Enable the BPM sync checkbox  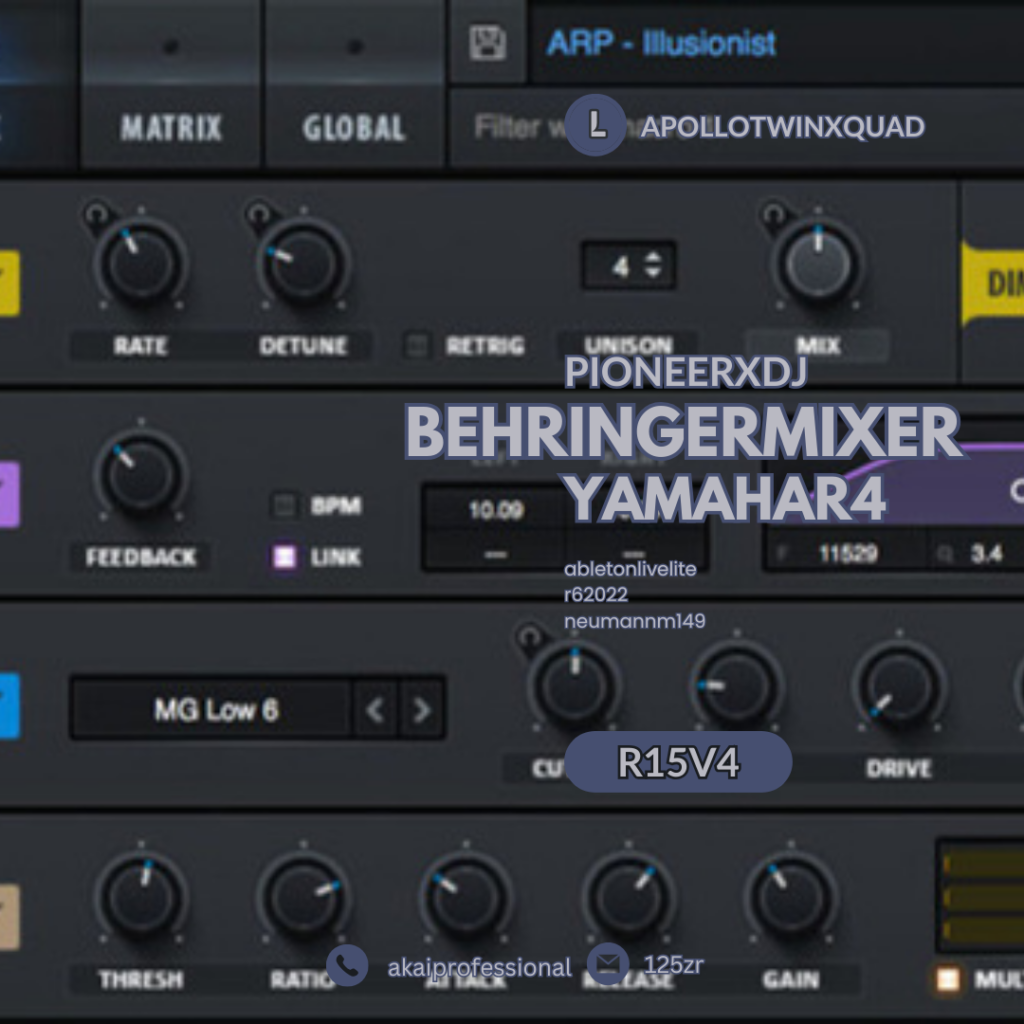click(x=285, y=505)
